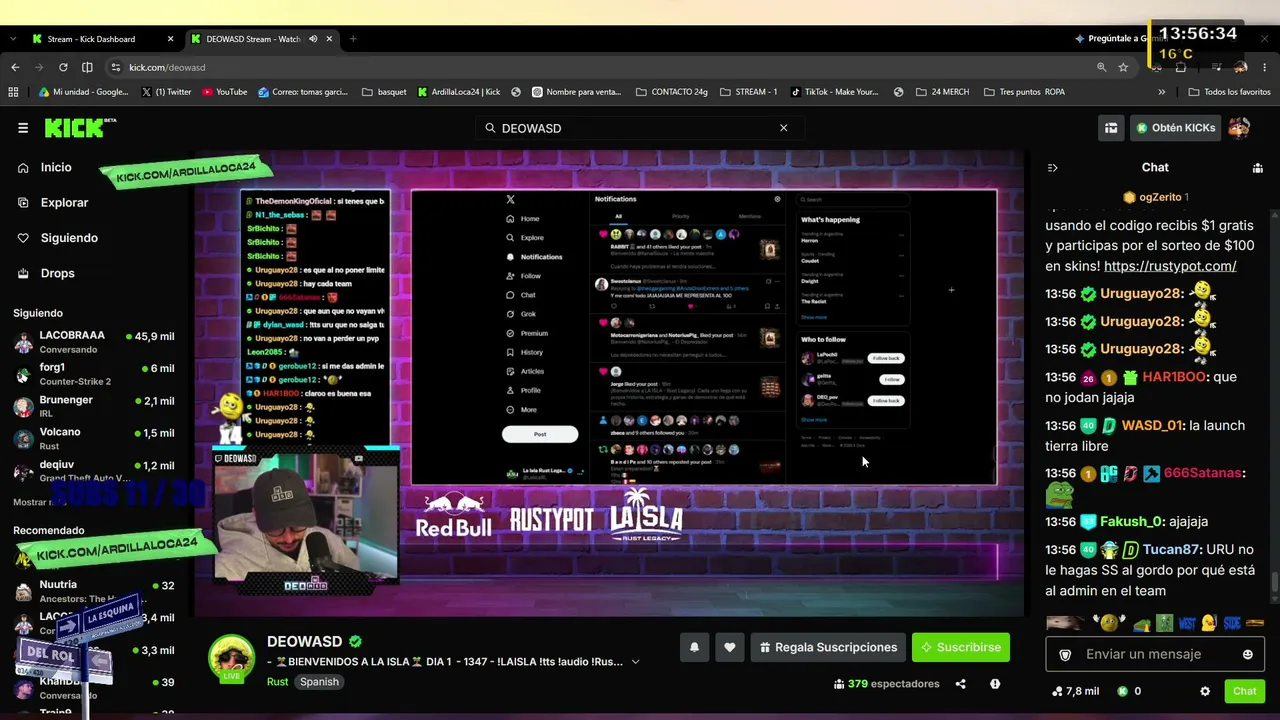The image size is (1280, 720).
Task: Open the chat settings gear
Action: [x=1205, y=691]
